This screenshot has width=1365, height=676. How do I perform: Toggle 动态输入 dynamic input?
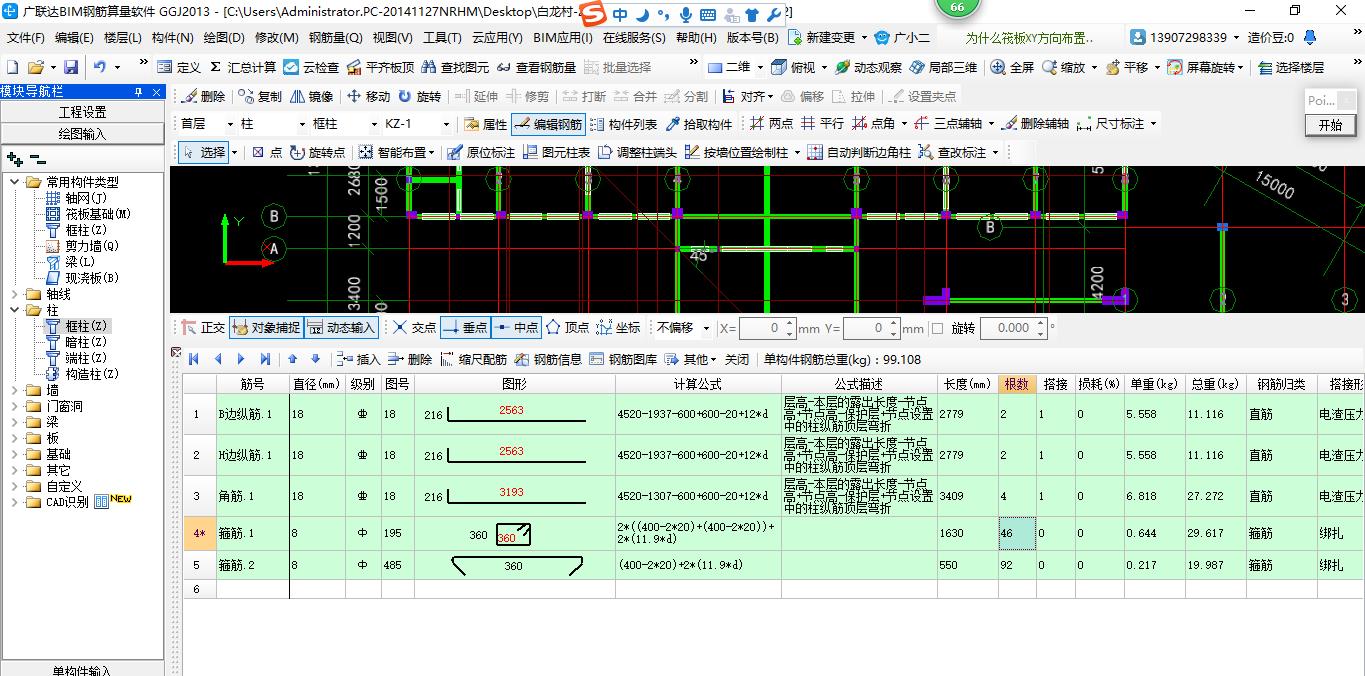[341, 327]
